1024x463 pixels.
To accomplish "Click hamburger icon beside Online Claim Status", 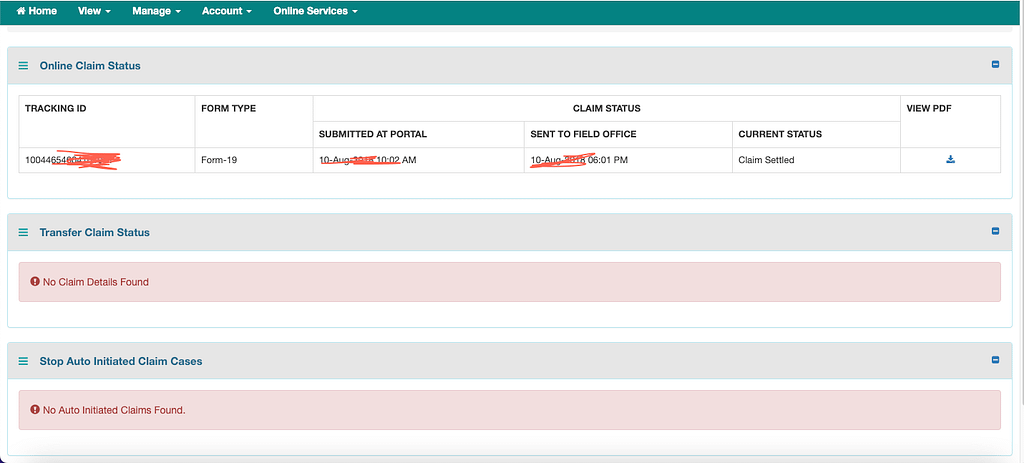I will tap(24, 66).
